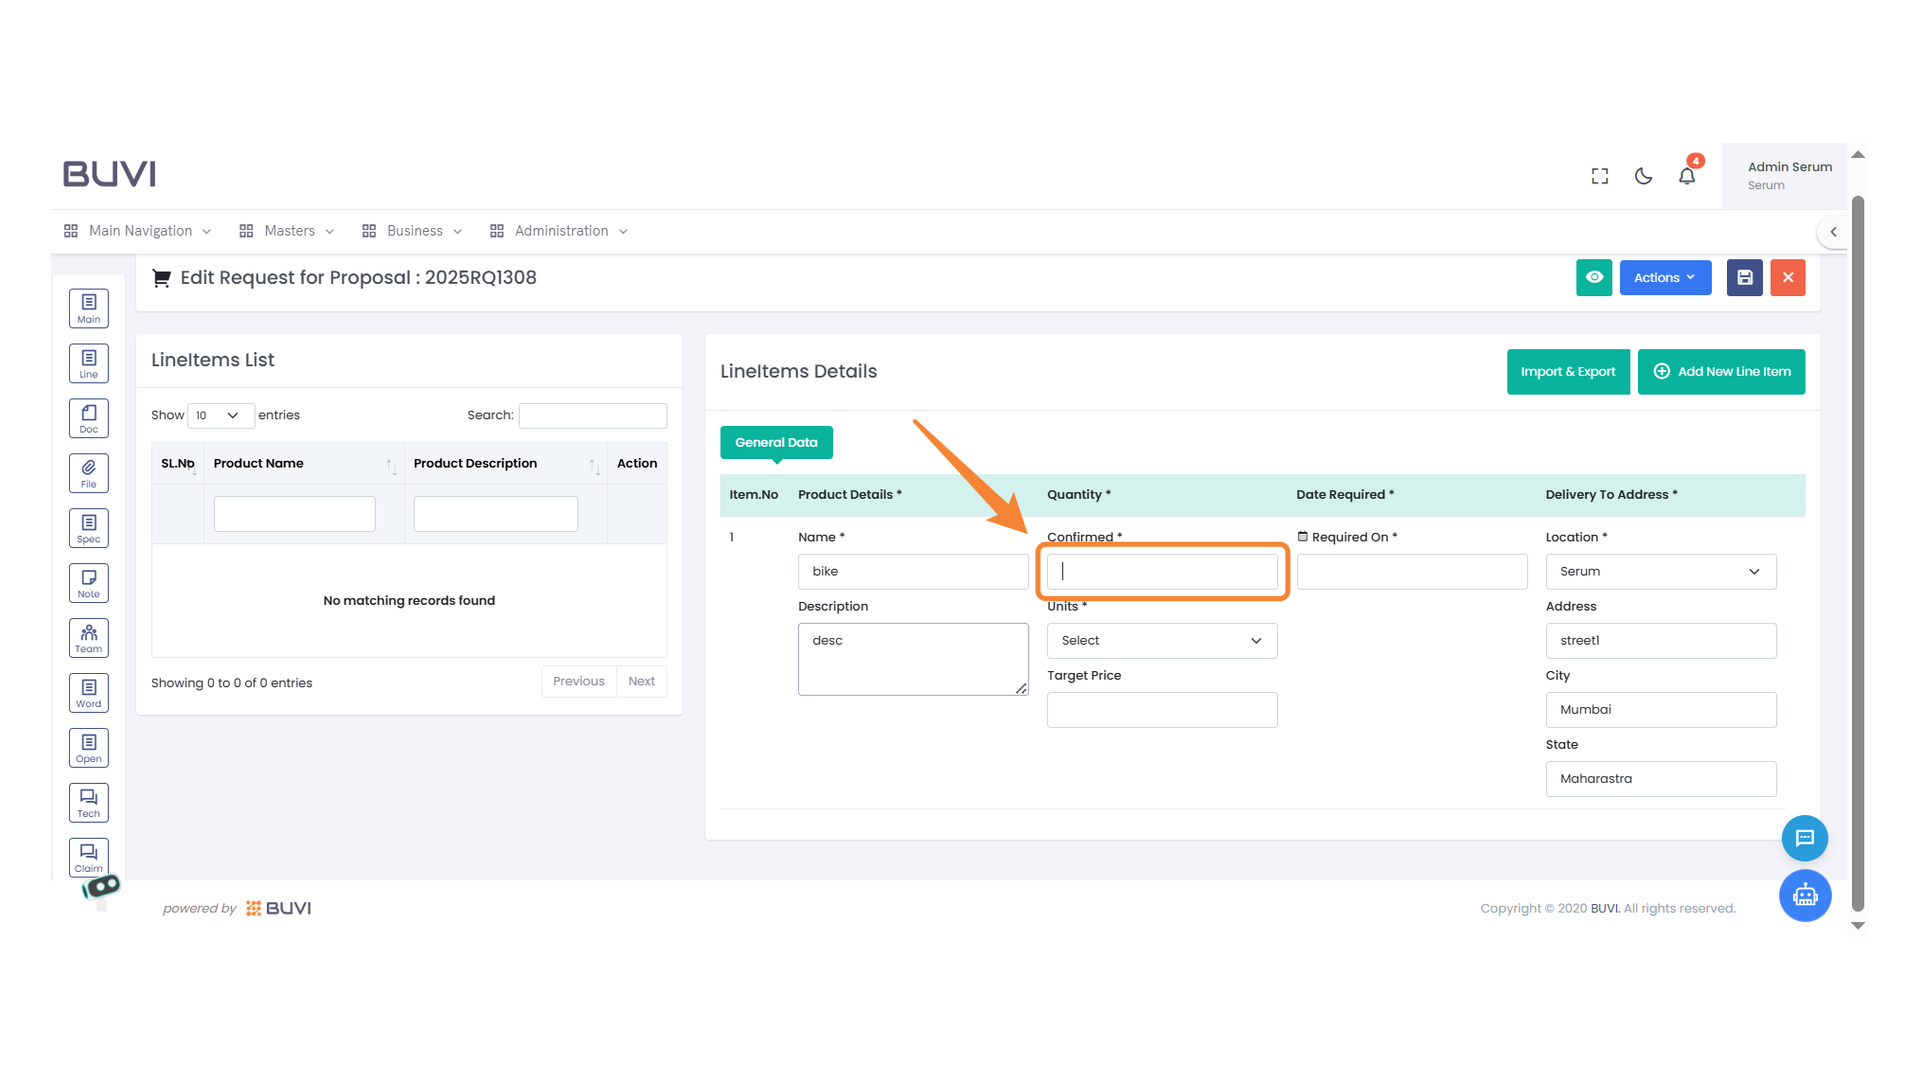The image size is (1920, 1080).
Task: Open the Masters menu
Action: coord(287,231)
